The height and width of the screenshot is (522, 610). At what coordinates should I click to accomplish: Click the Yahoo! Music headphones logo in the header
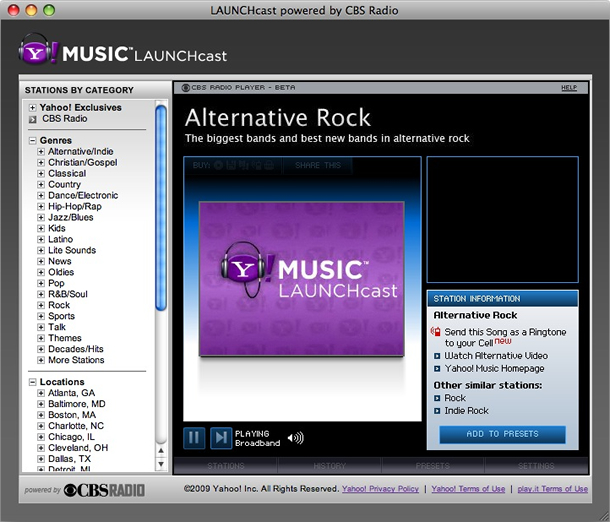click(38, 49)
